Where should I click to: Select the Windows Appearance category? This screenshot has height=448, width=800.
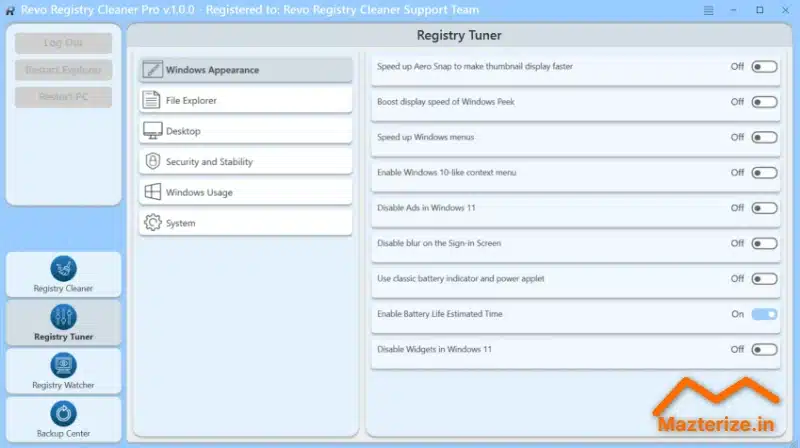tap(245, 69)
